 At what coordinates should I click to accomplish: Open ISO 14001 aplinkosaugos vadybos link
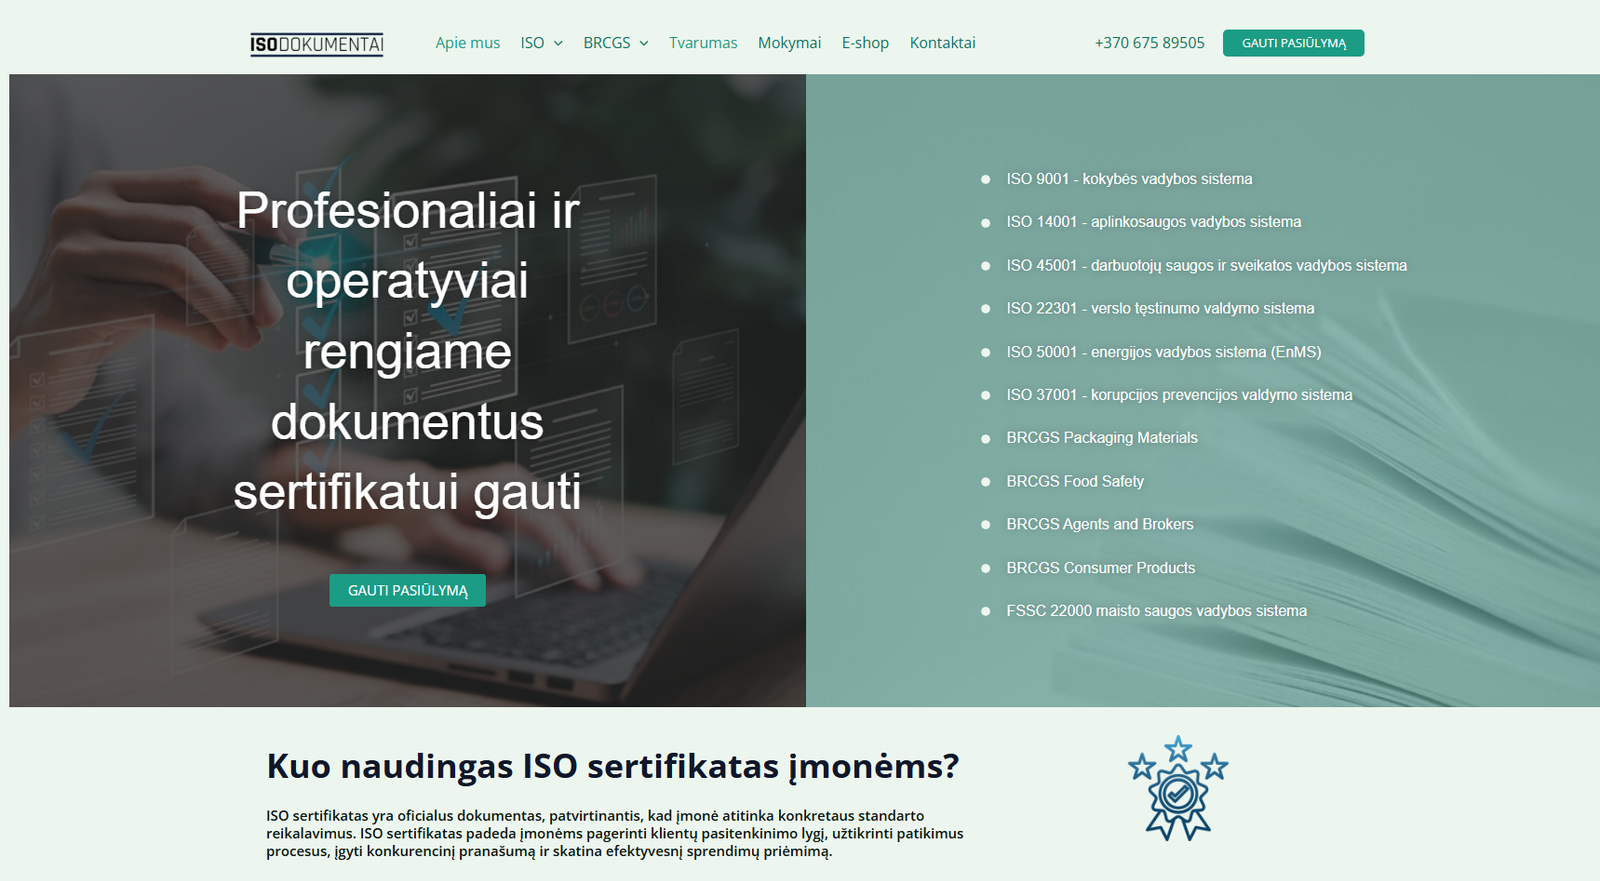pyautogui.click(x=1154, y=222)
